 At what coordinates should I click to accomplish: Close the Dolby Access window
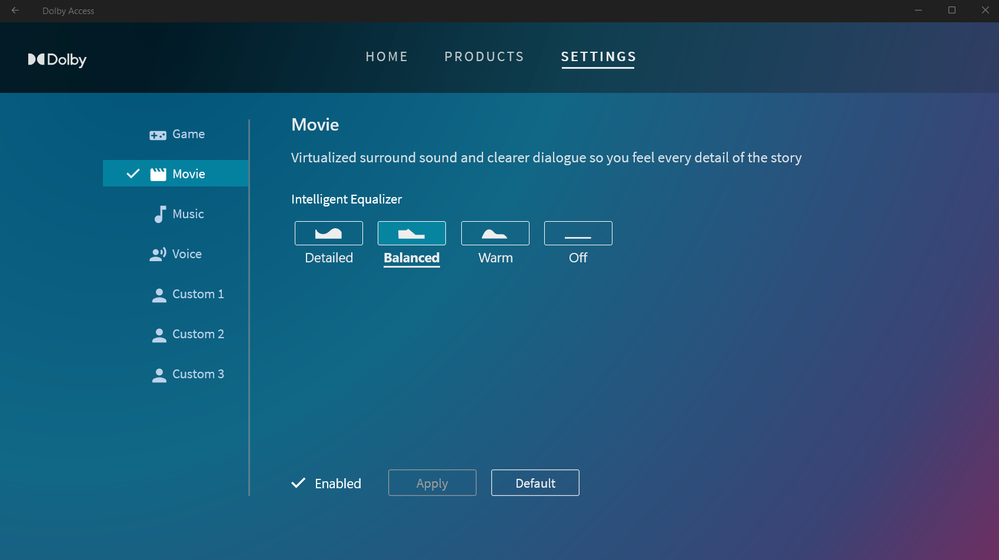[x=985, y=10]
